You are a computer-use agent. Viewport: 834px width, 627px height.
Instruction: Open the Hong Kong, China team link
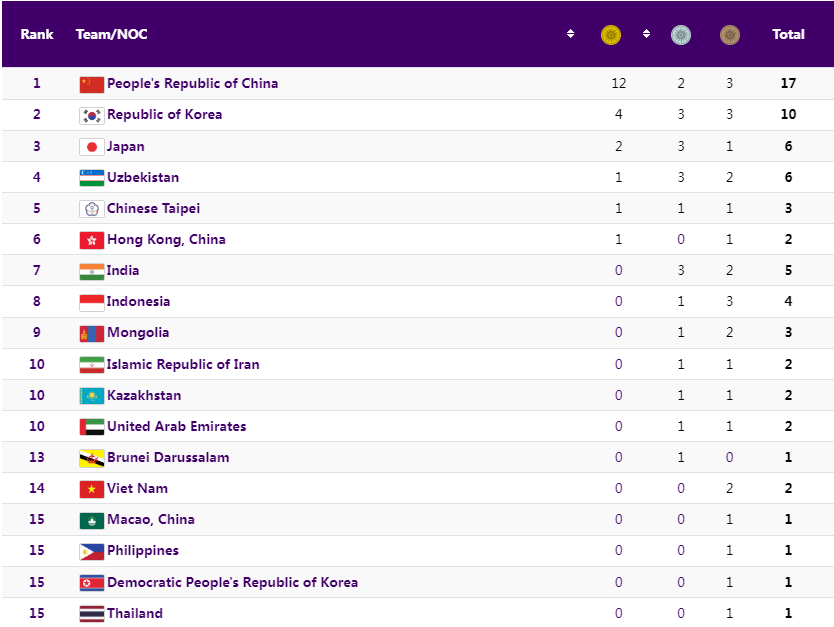pyautogui.click(x=166, y=239)
